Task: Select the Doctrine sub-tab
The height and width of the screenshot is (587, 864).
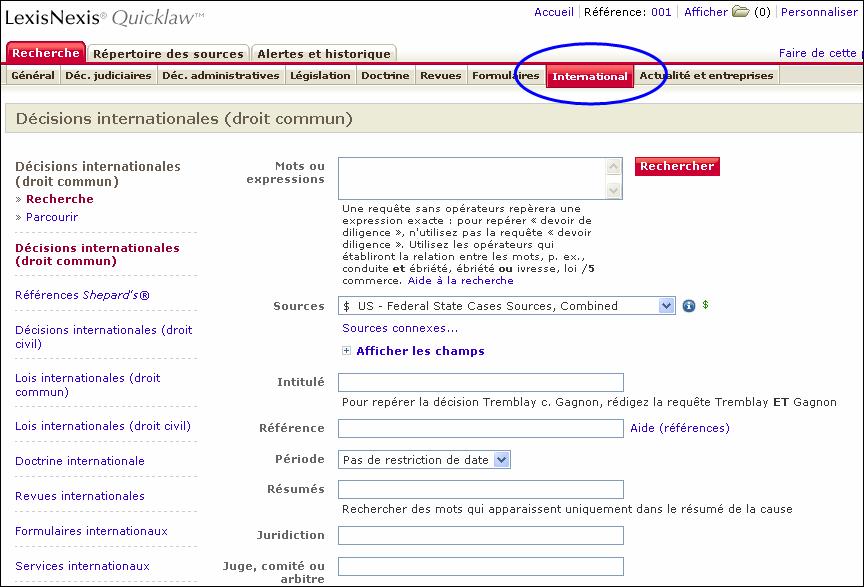Action: (385, 76)
